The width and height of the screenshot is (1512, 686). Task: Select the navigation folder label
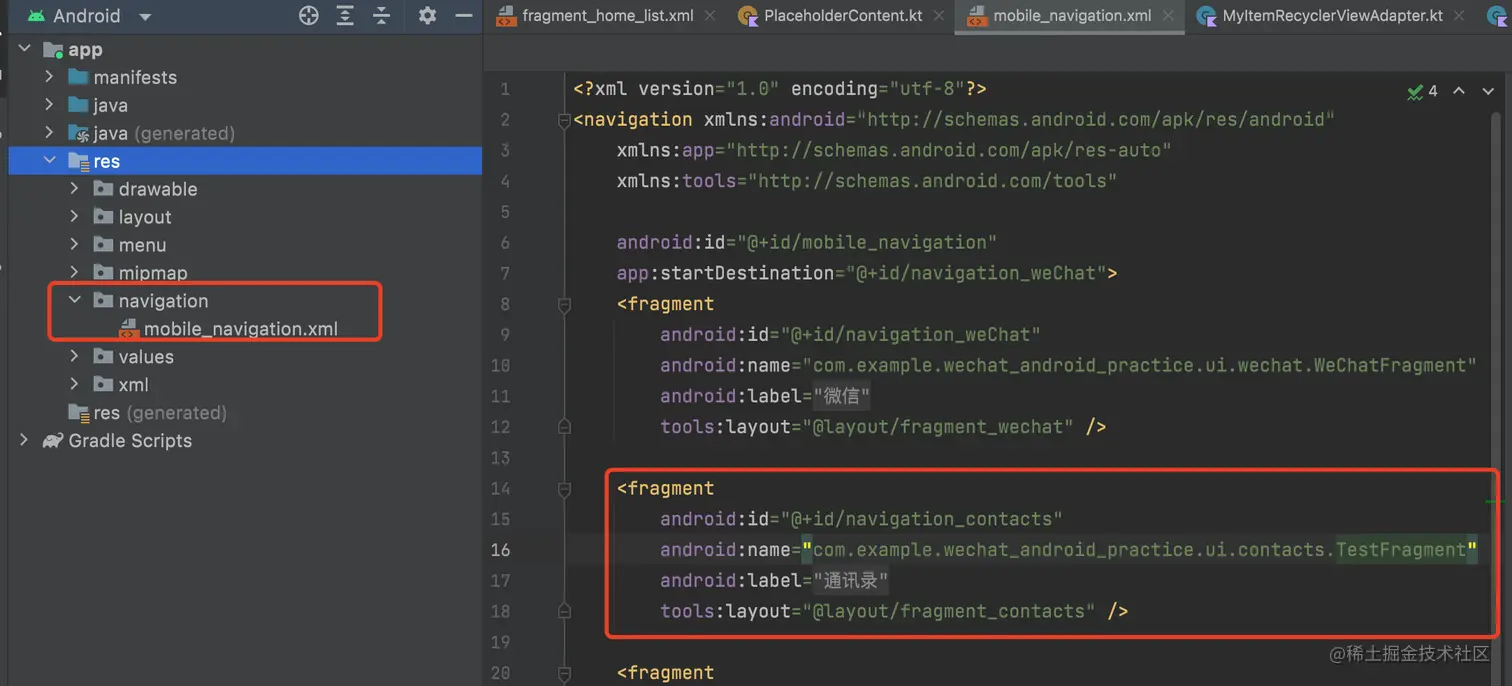[x=163, y=301]
